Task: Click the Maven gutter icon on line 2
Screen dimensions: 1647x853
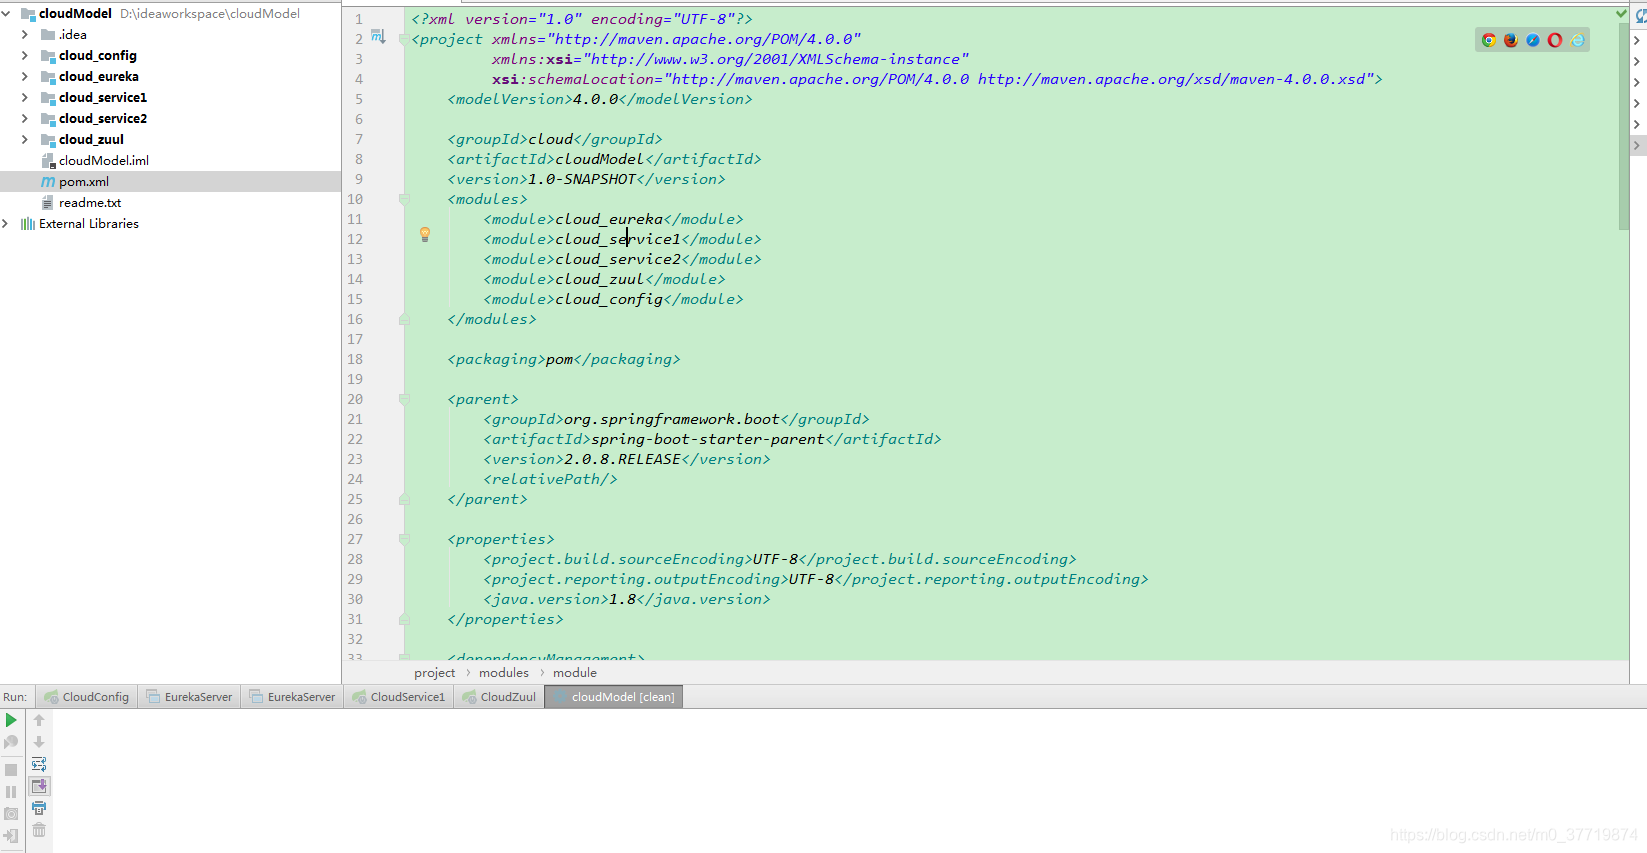Action: click(378, 37)
